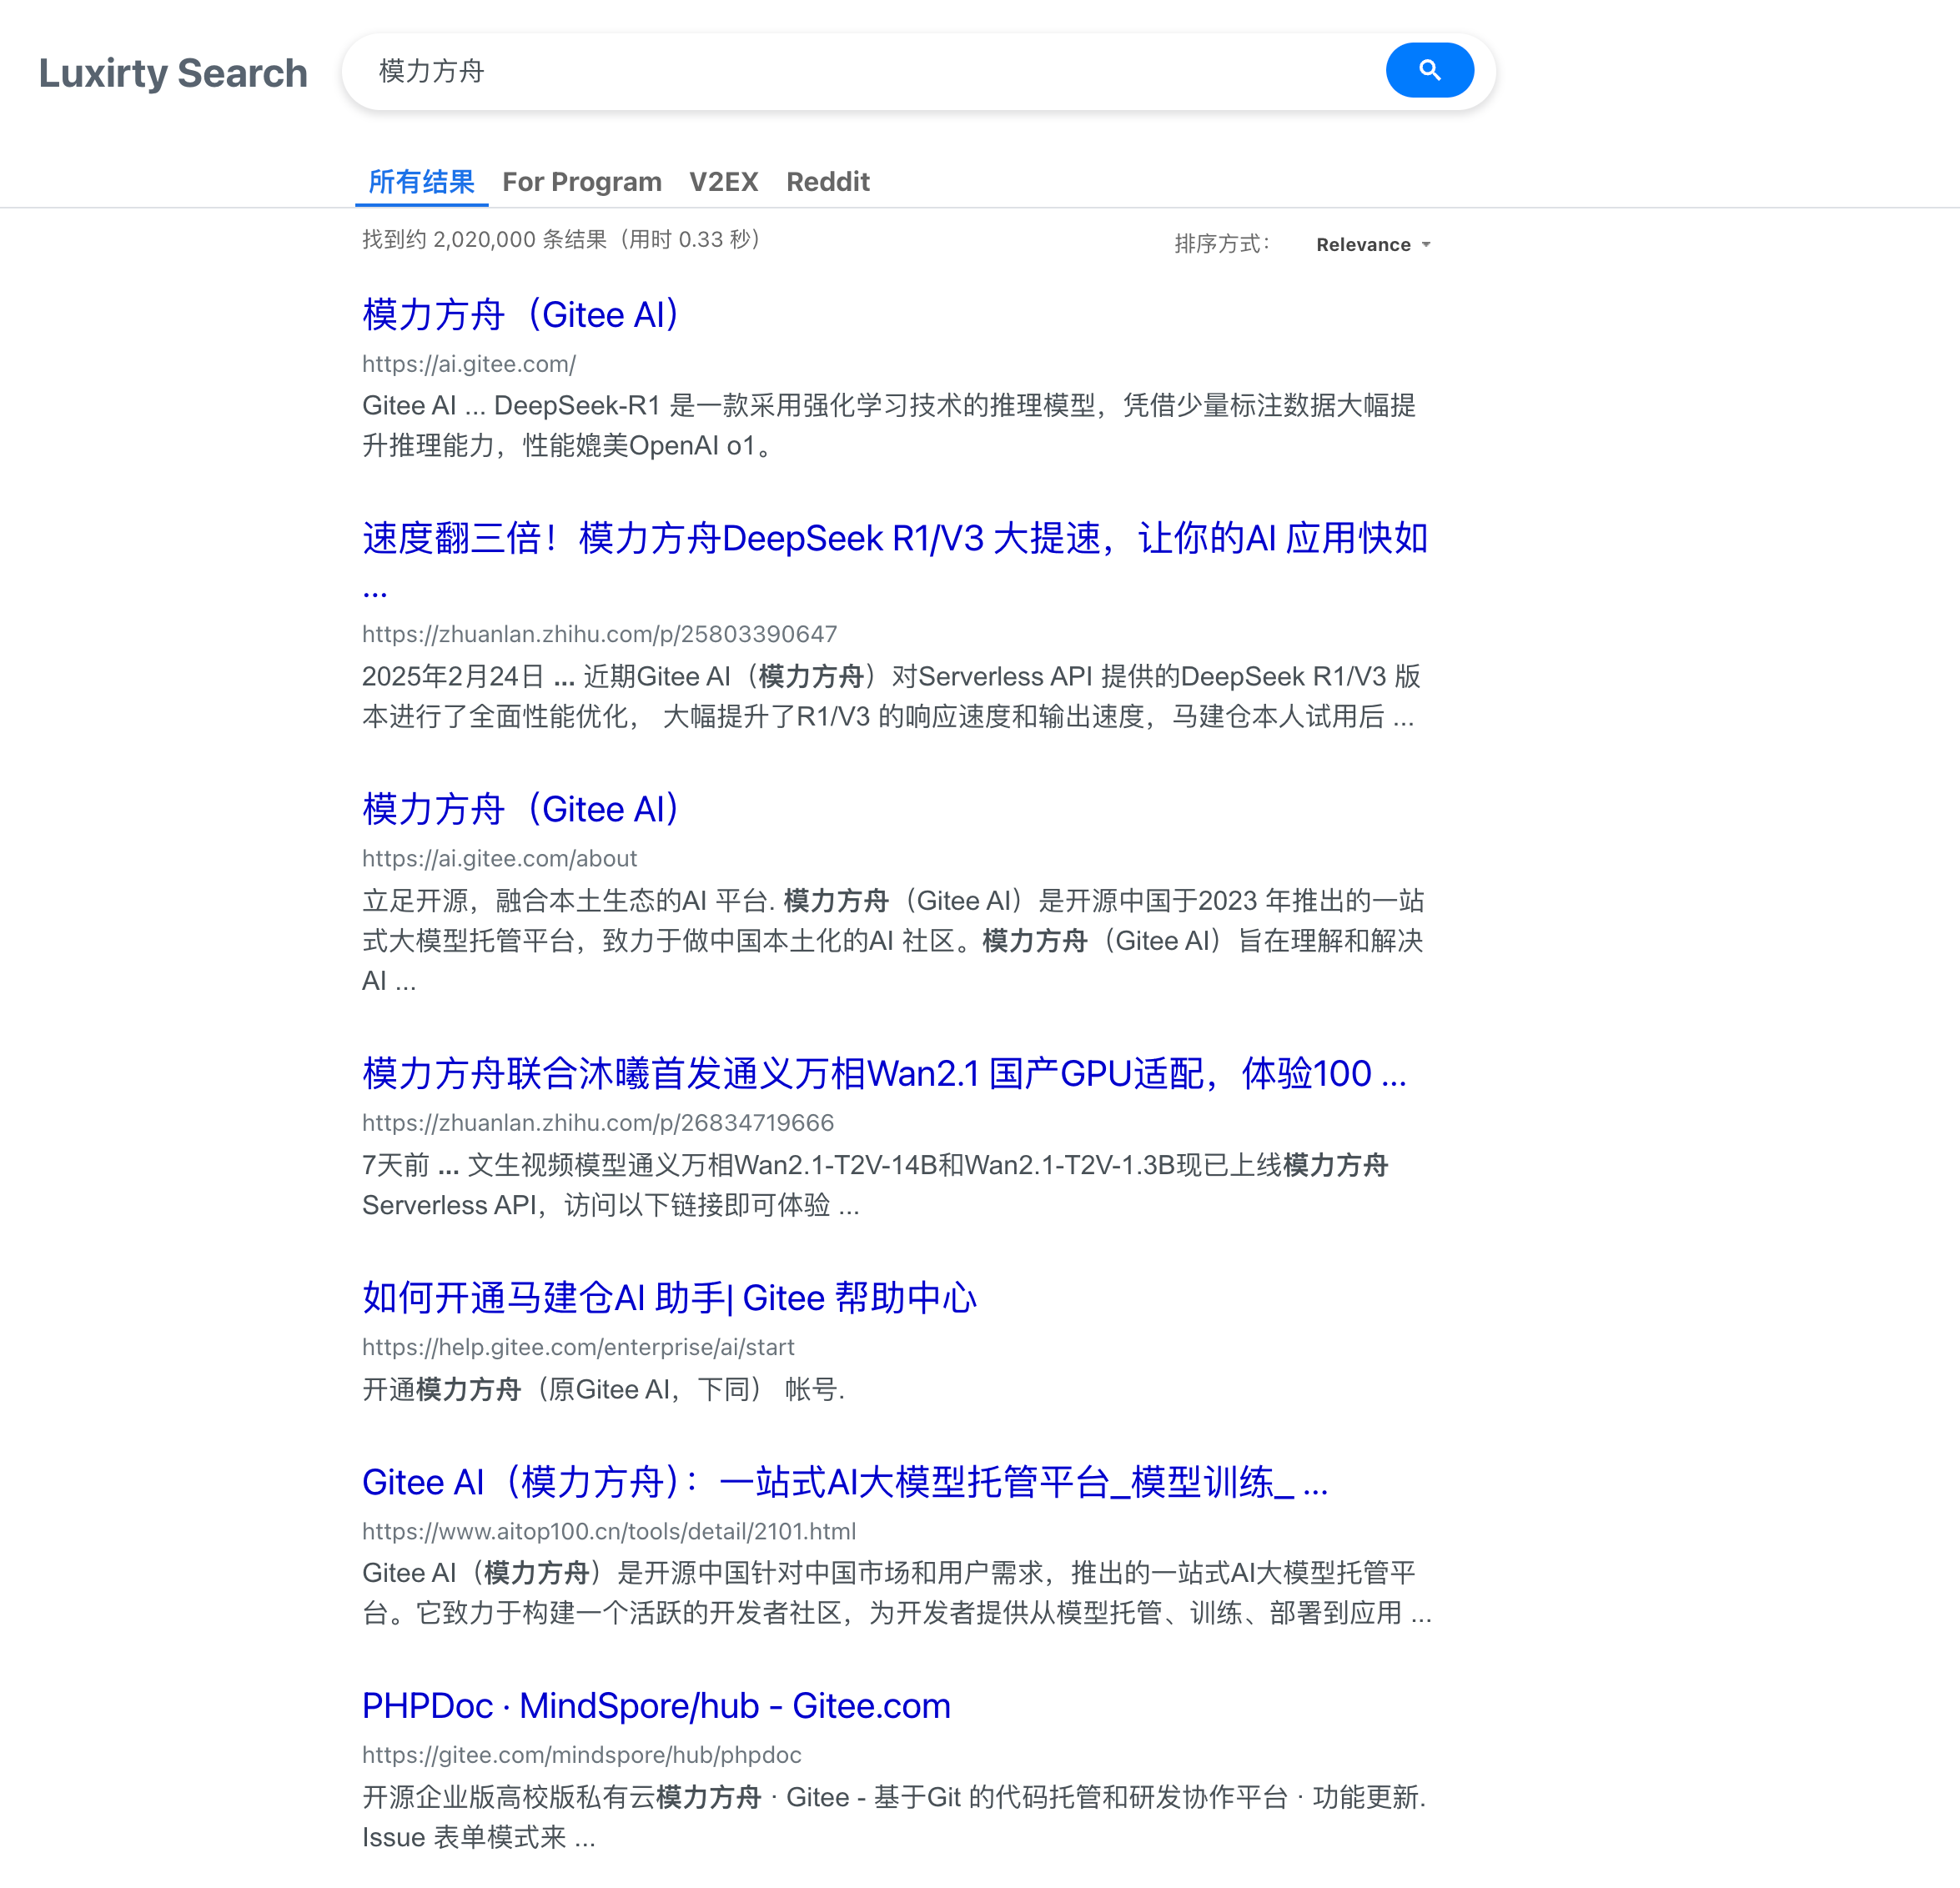Viewport: 1960px width, 1888px height.
Task: Click the URL https://ai.gitee.com/about
Action: point(499,858)
